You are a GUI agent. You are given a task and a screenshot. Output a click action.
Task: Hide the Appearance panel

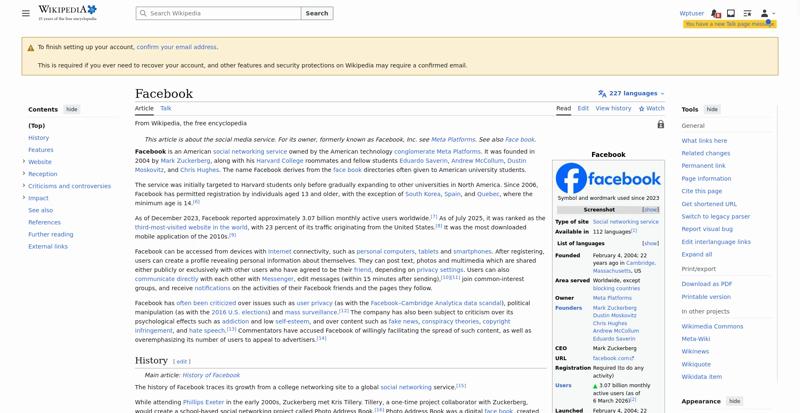[x=734, y=401]
